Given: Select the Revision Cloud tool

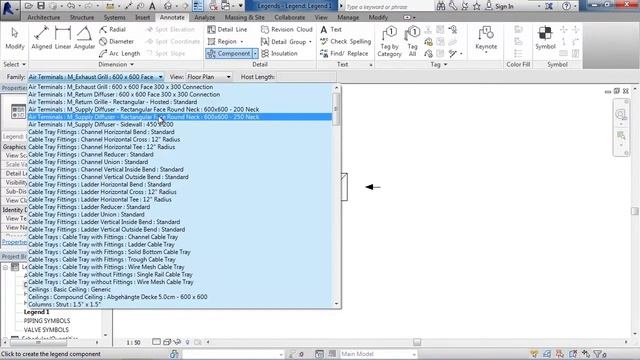Looking at the screenshot, I should tap(287, 29).
